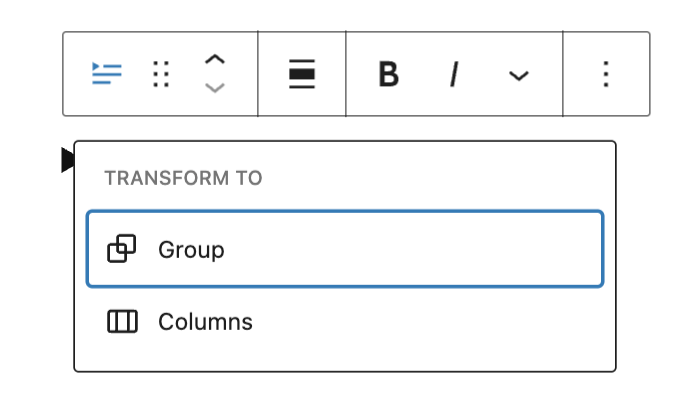Click the six-dot drag handle
The width and height of the screenshot is (688, 400).
[160, 74]
